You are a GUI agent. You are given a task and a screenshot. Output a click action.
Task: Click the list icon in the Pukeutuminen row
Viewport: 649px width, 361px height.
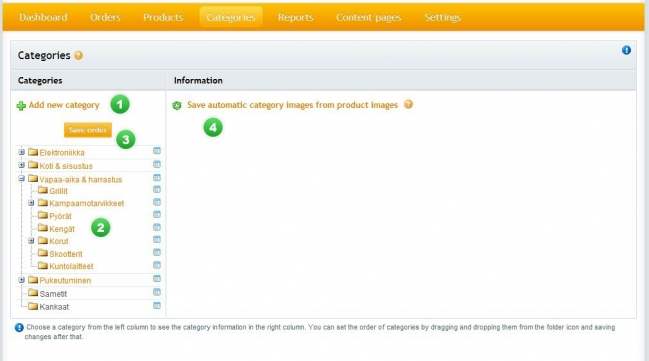(157, 279)
